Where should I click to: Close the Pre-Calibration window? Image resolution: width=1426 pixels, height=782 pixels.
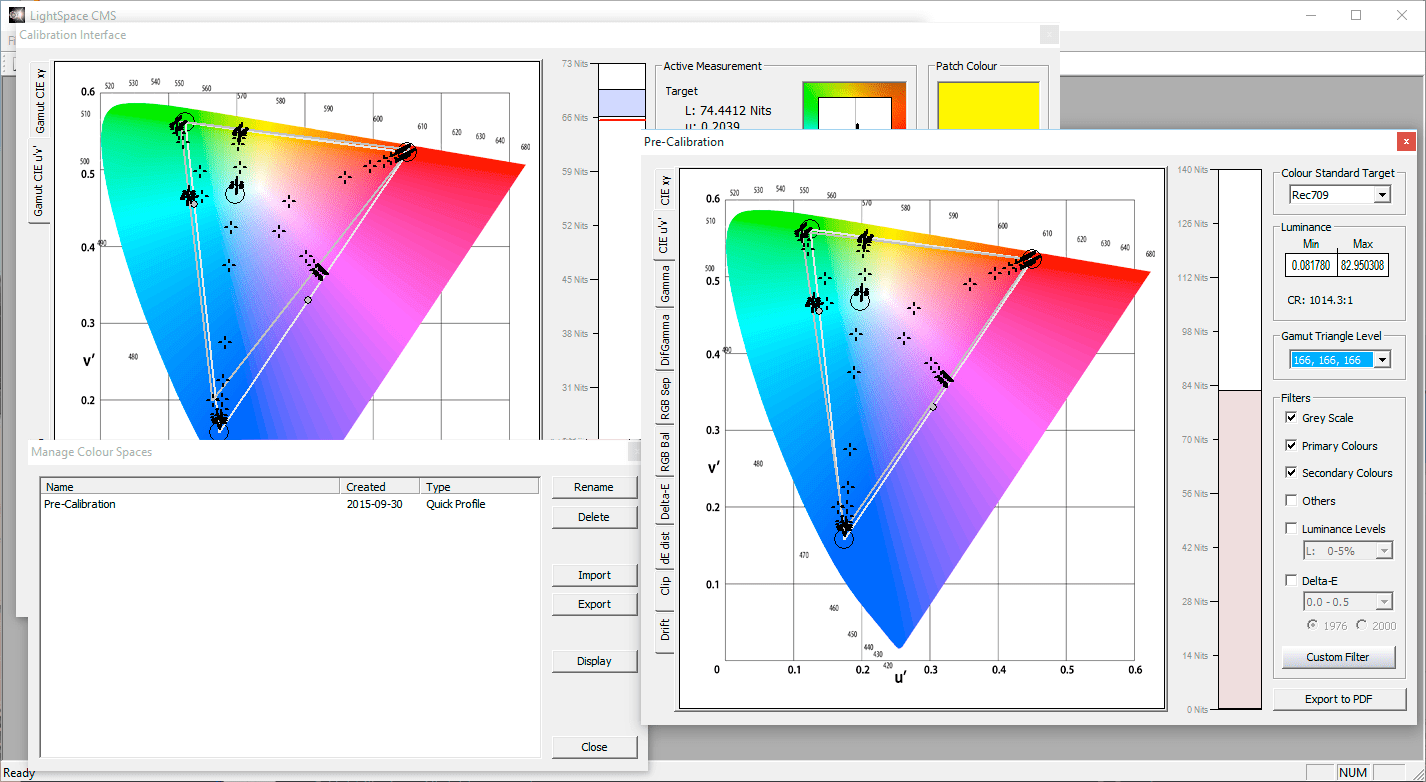[1407, 141]
